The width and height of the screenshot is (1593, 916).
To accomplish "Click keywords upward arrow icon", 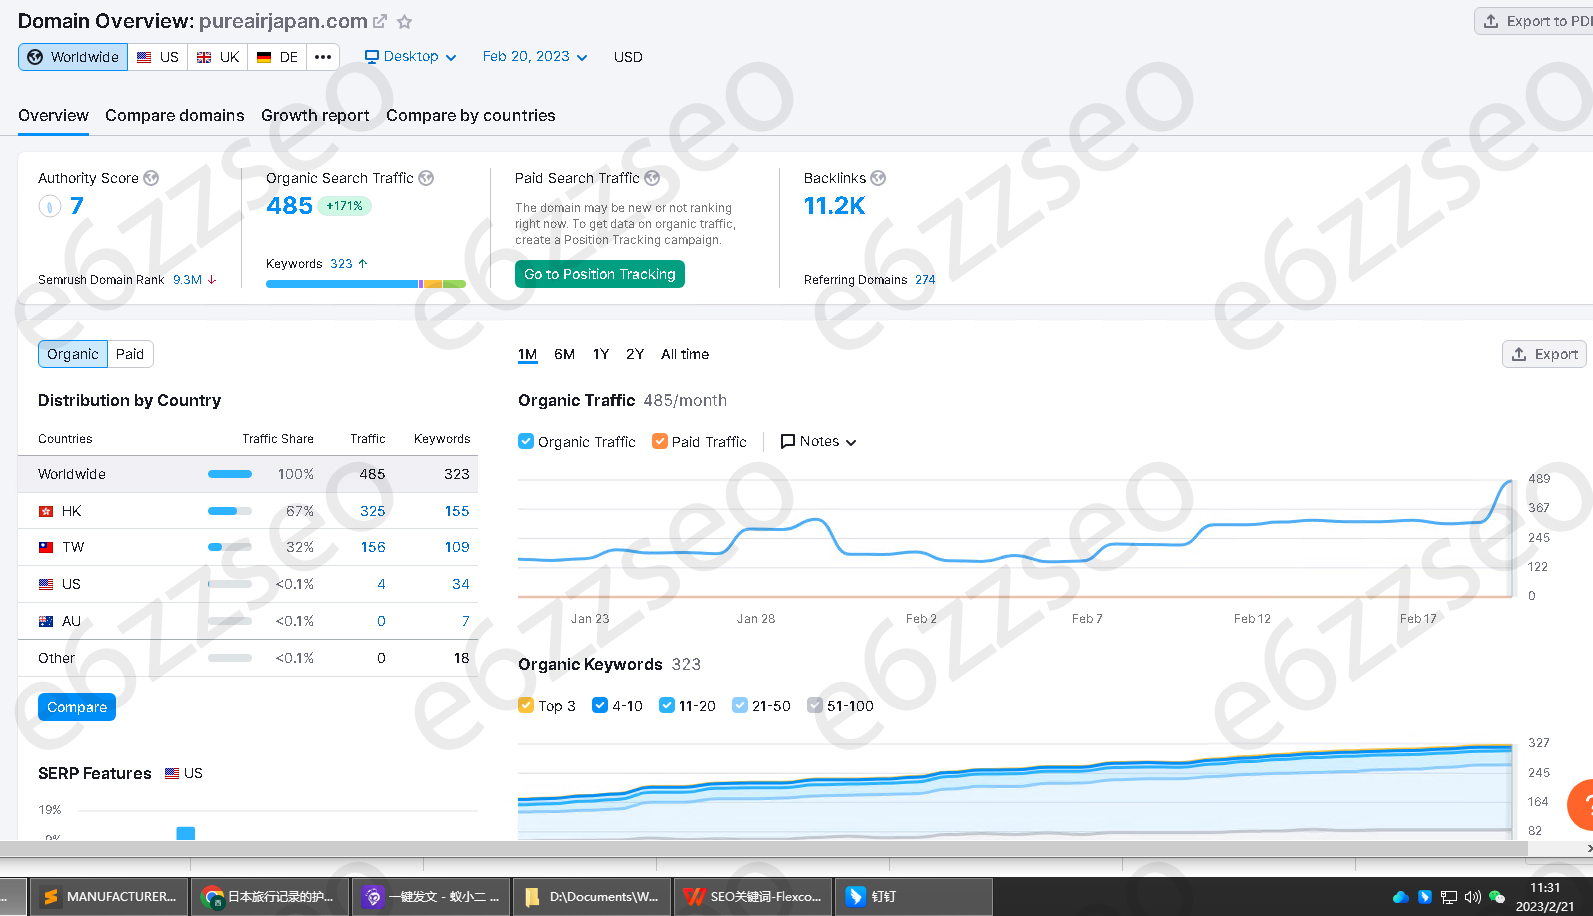I will 363,264.
